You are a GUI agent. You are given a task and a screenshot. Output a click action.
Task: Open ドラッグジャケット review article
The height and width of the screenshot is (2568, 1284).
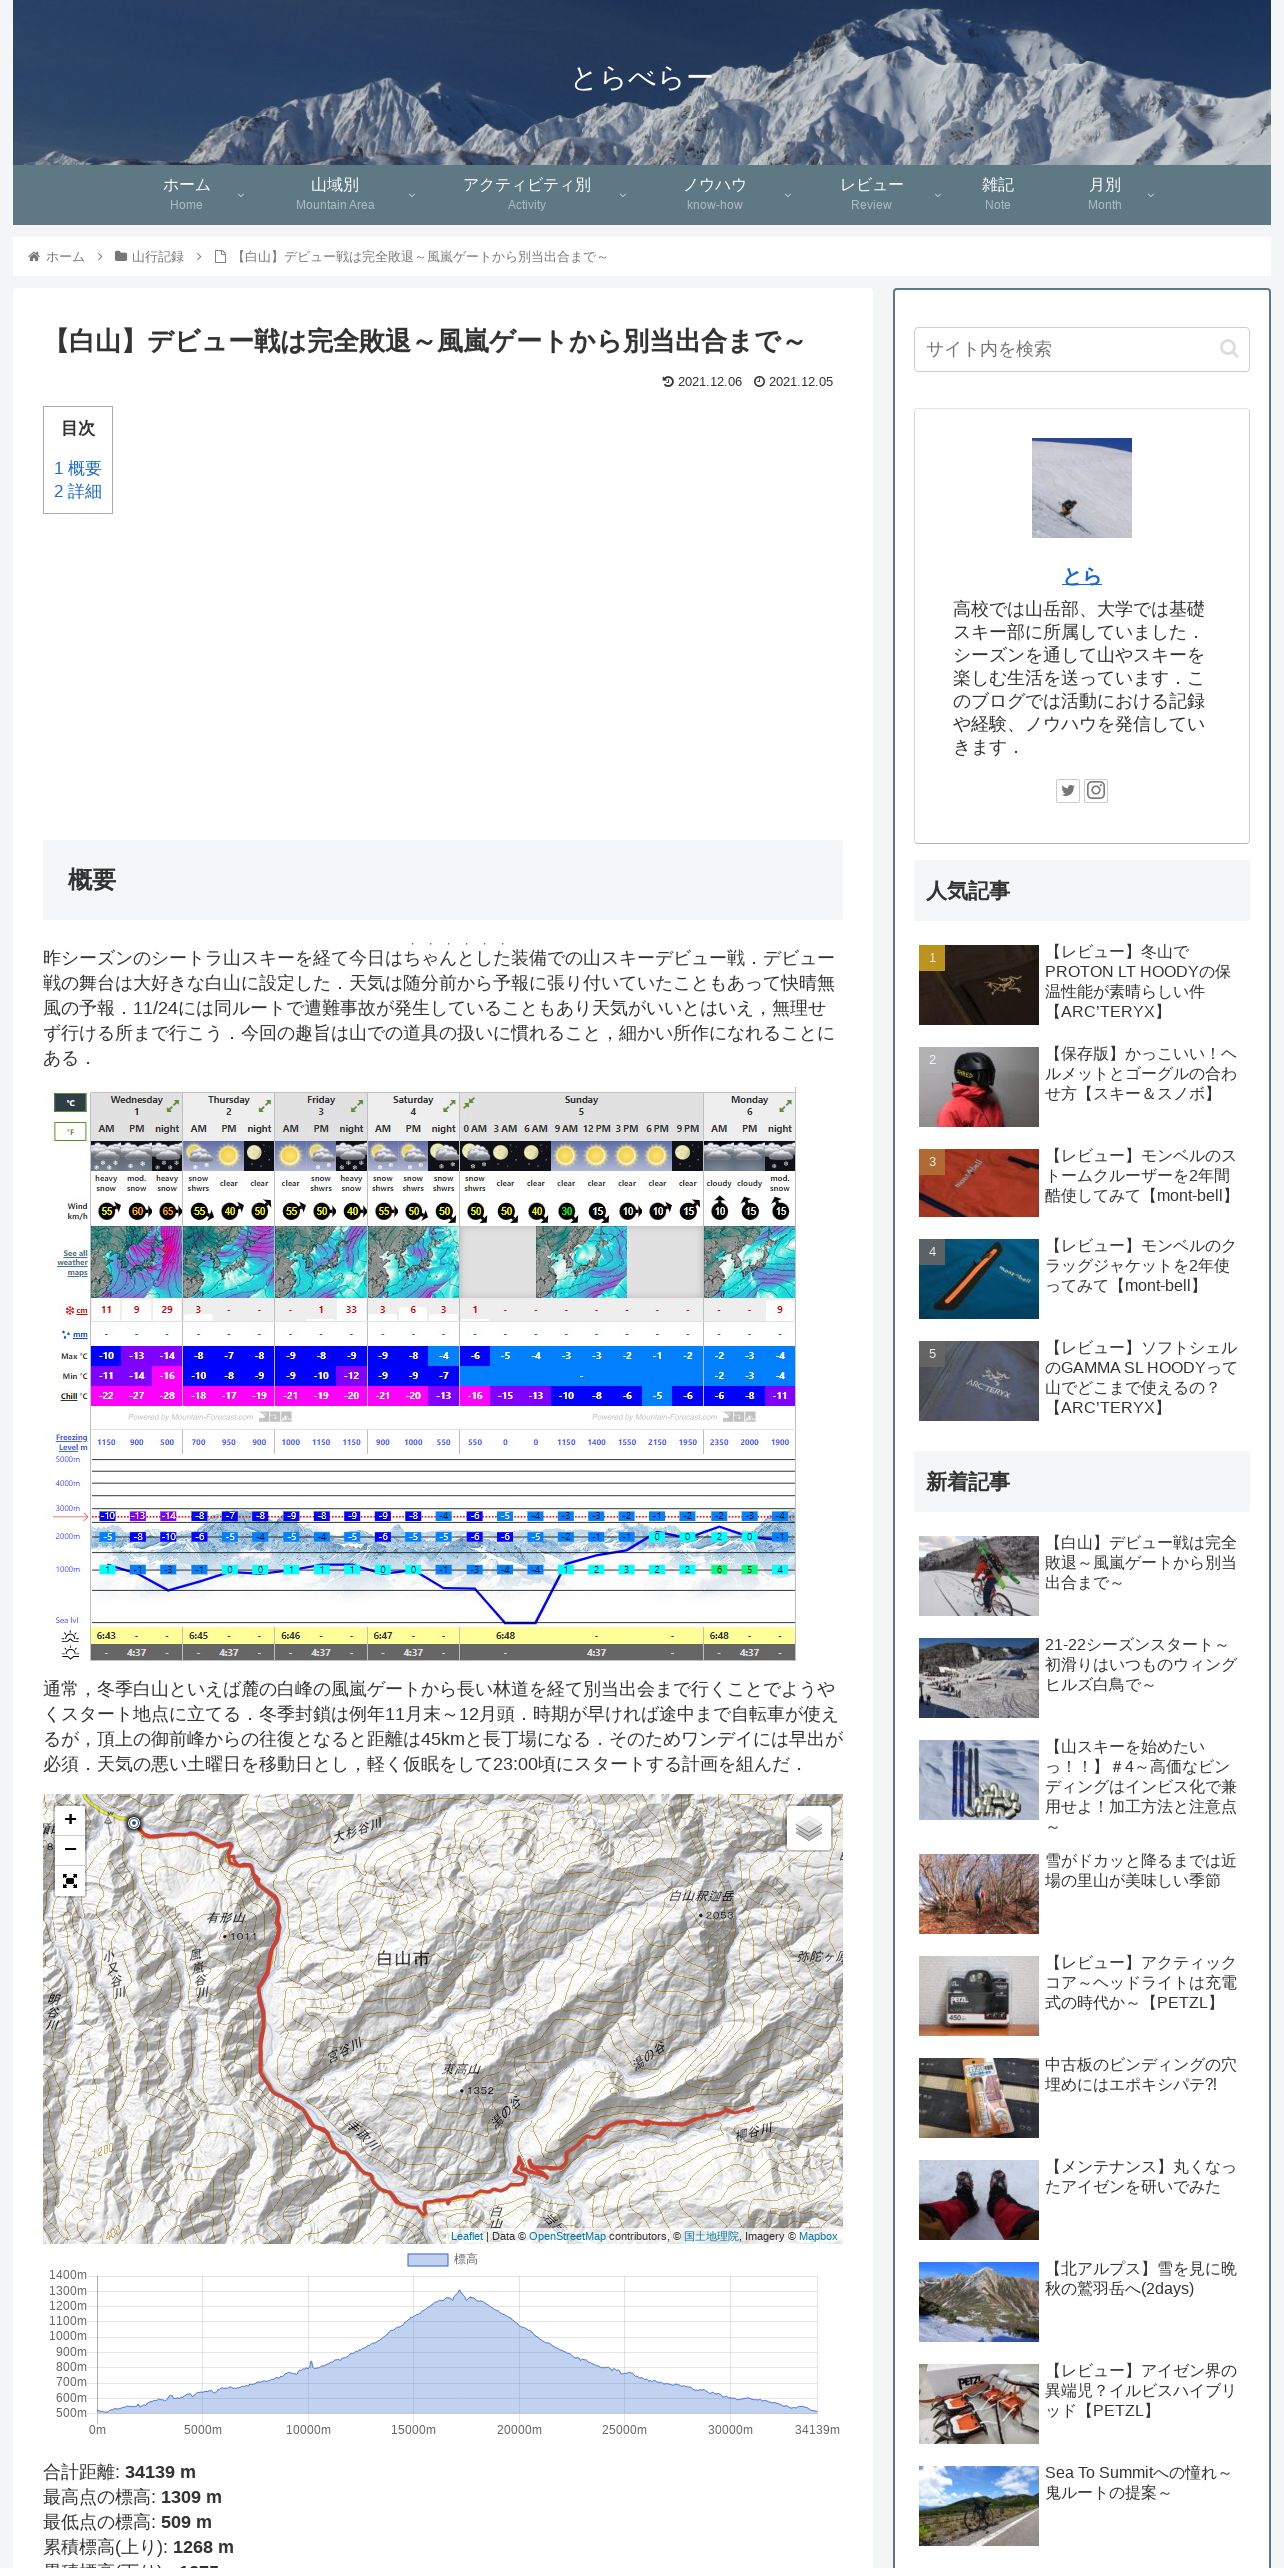coord(1082,1278)
